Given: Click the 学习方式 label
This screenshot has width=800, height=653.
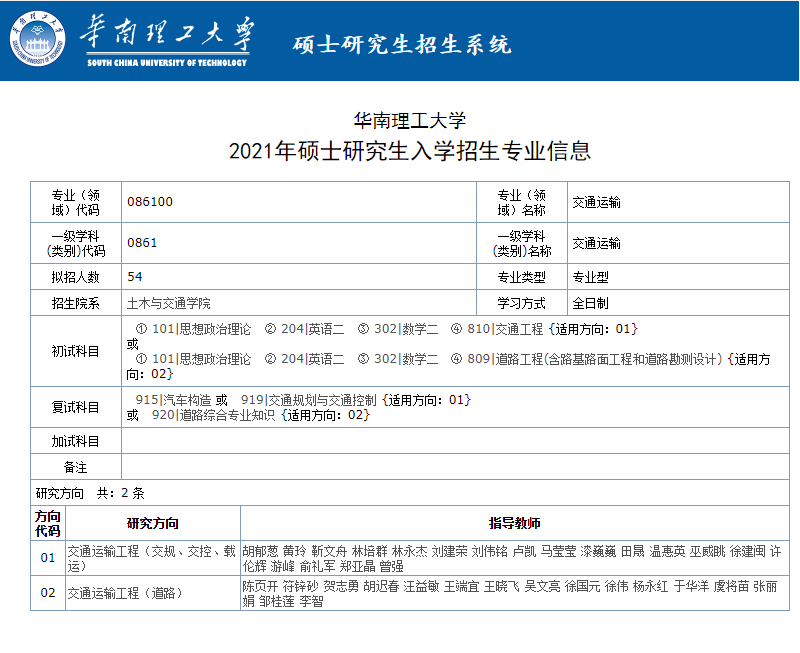Looking at the screenshot, I should click(x=521, y=303).
